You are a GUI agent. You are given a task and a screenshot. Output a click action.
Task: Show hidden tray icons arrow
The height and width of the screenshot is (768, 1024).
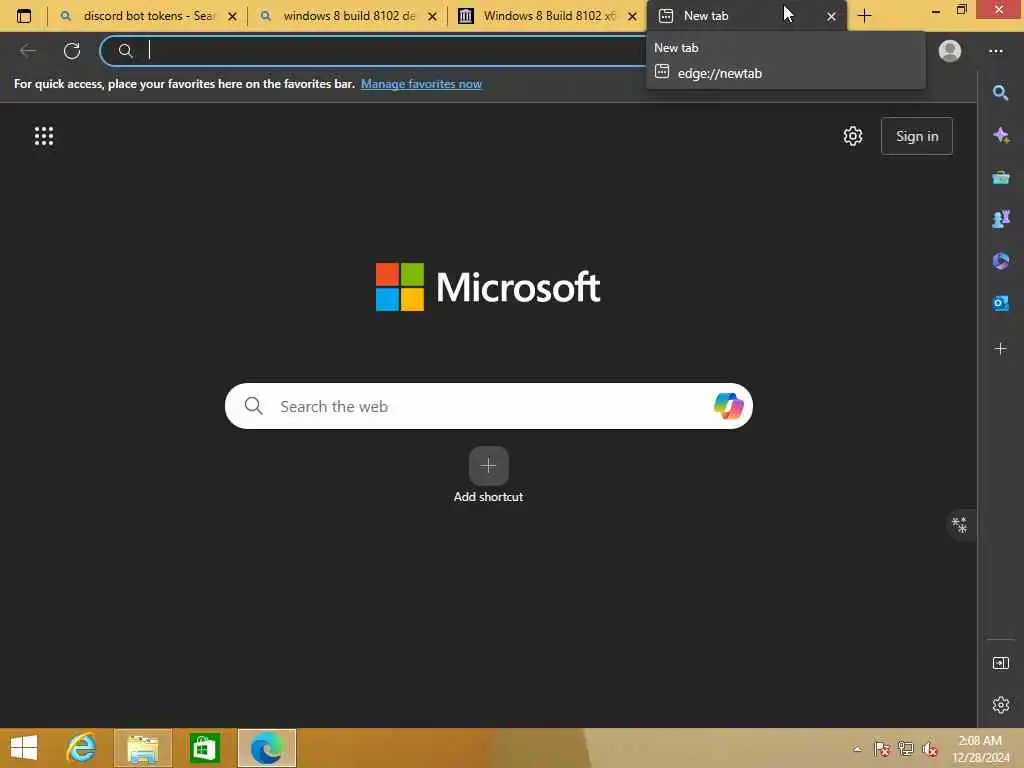point(857,748)
